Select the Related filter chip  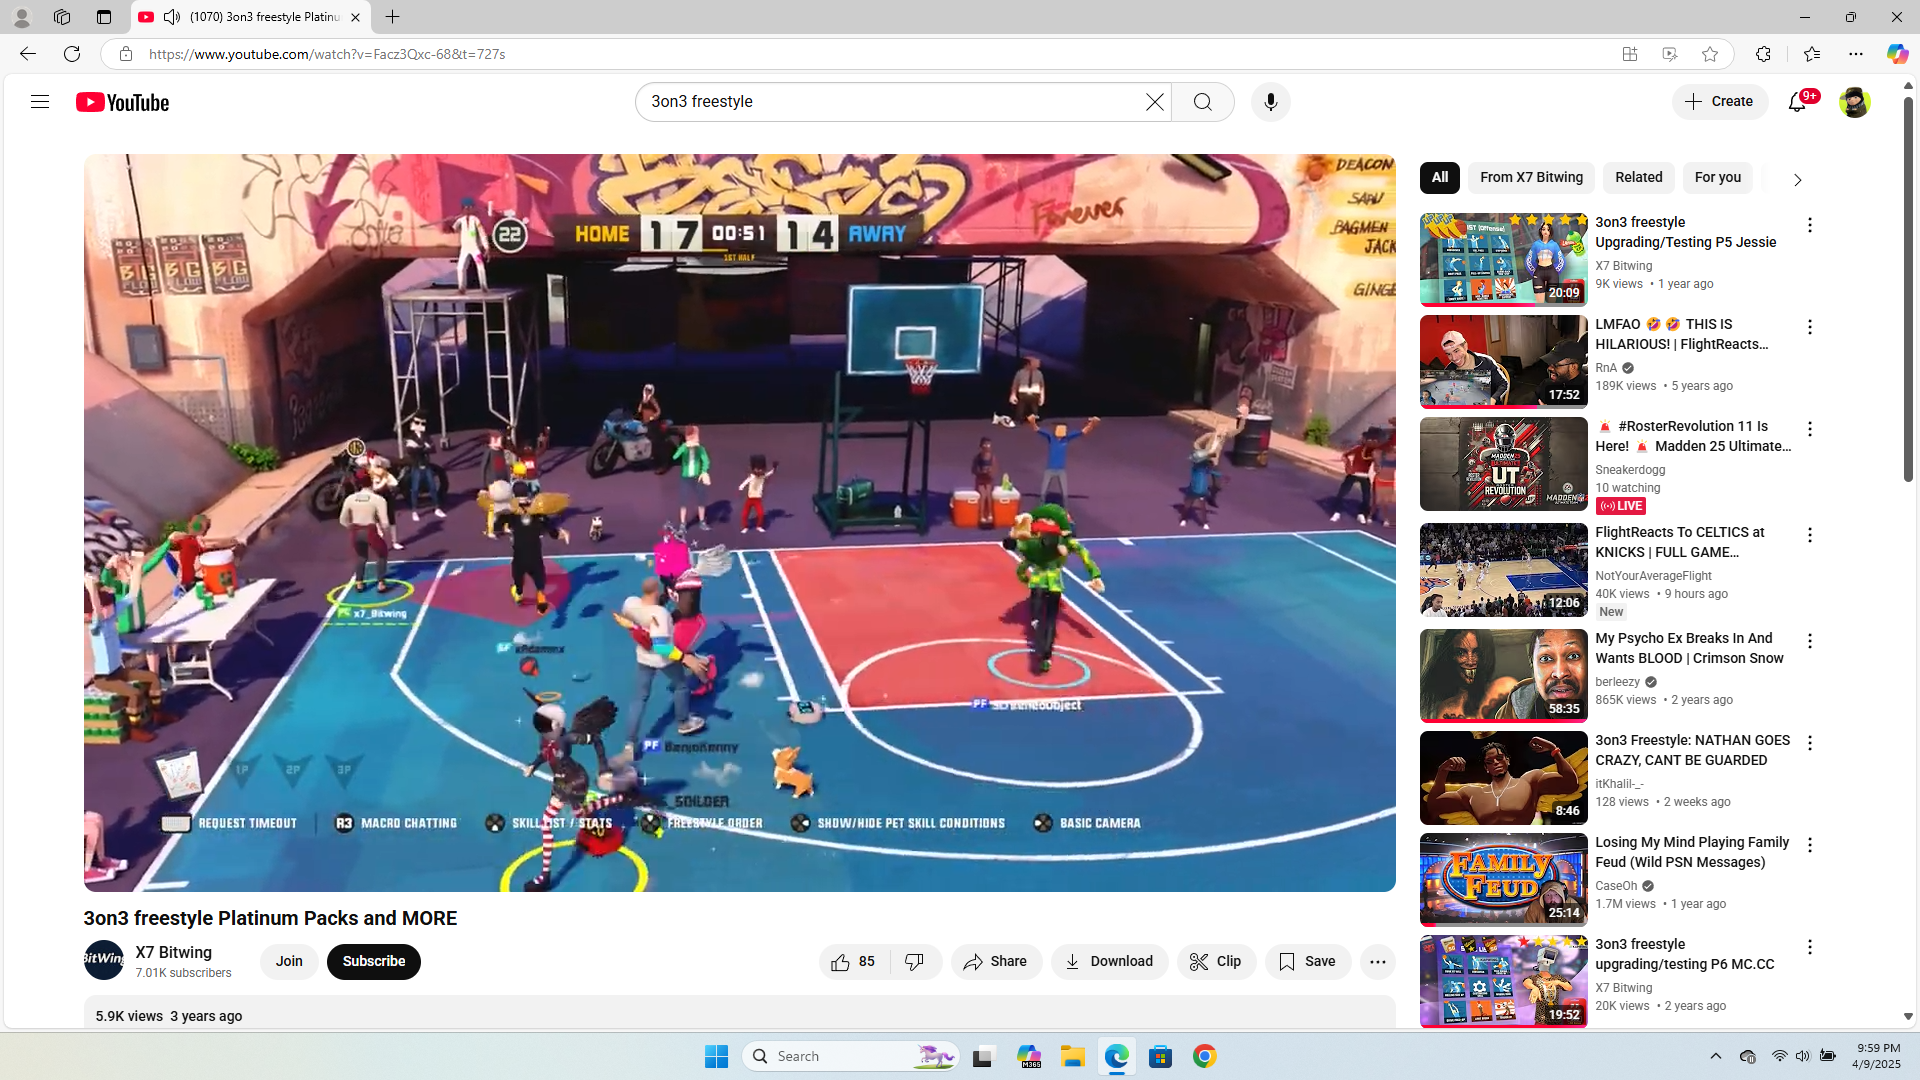1639,178
